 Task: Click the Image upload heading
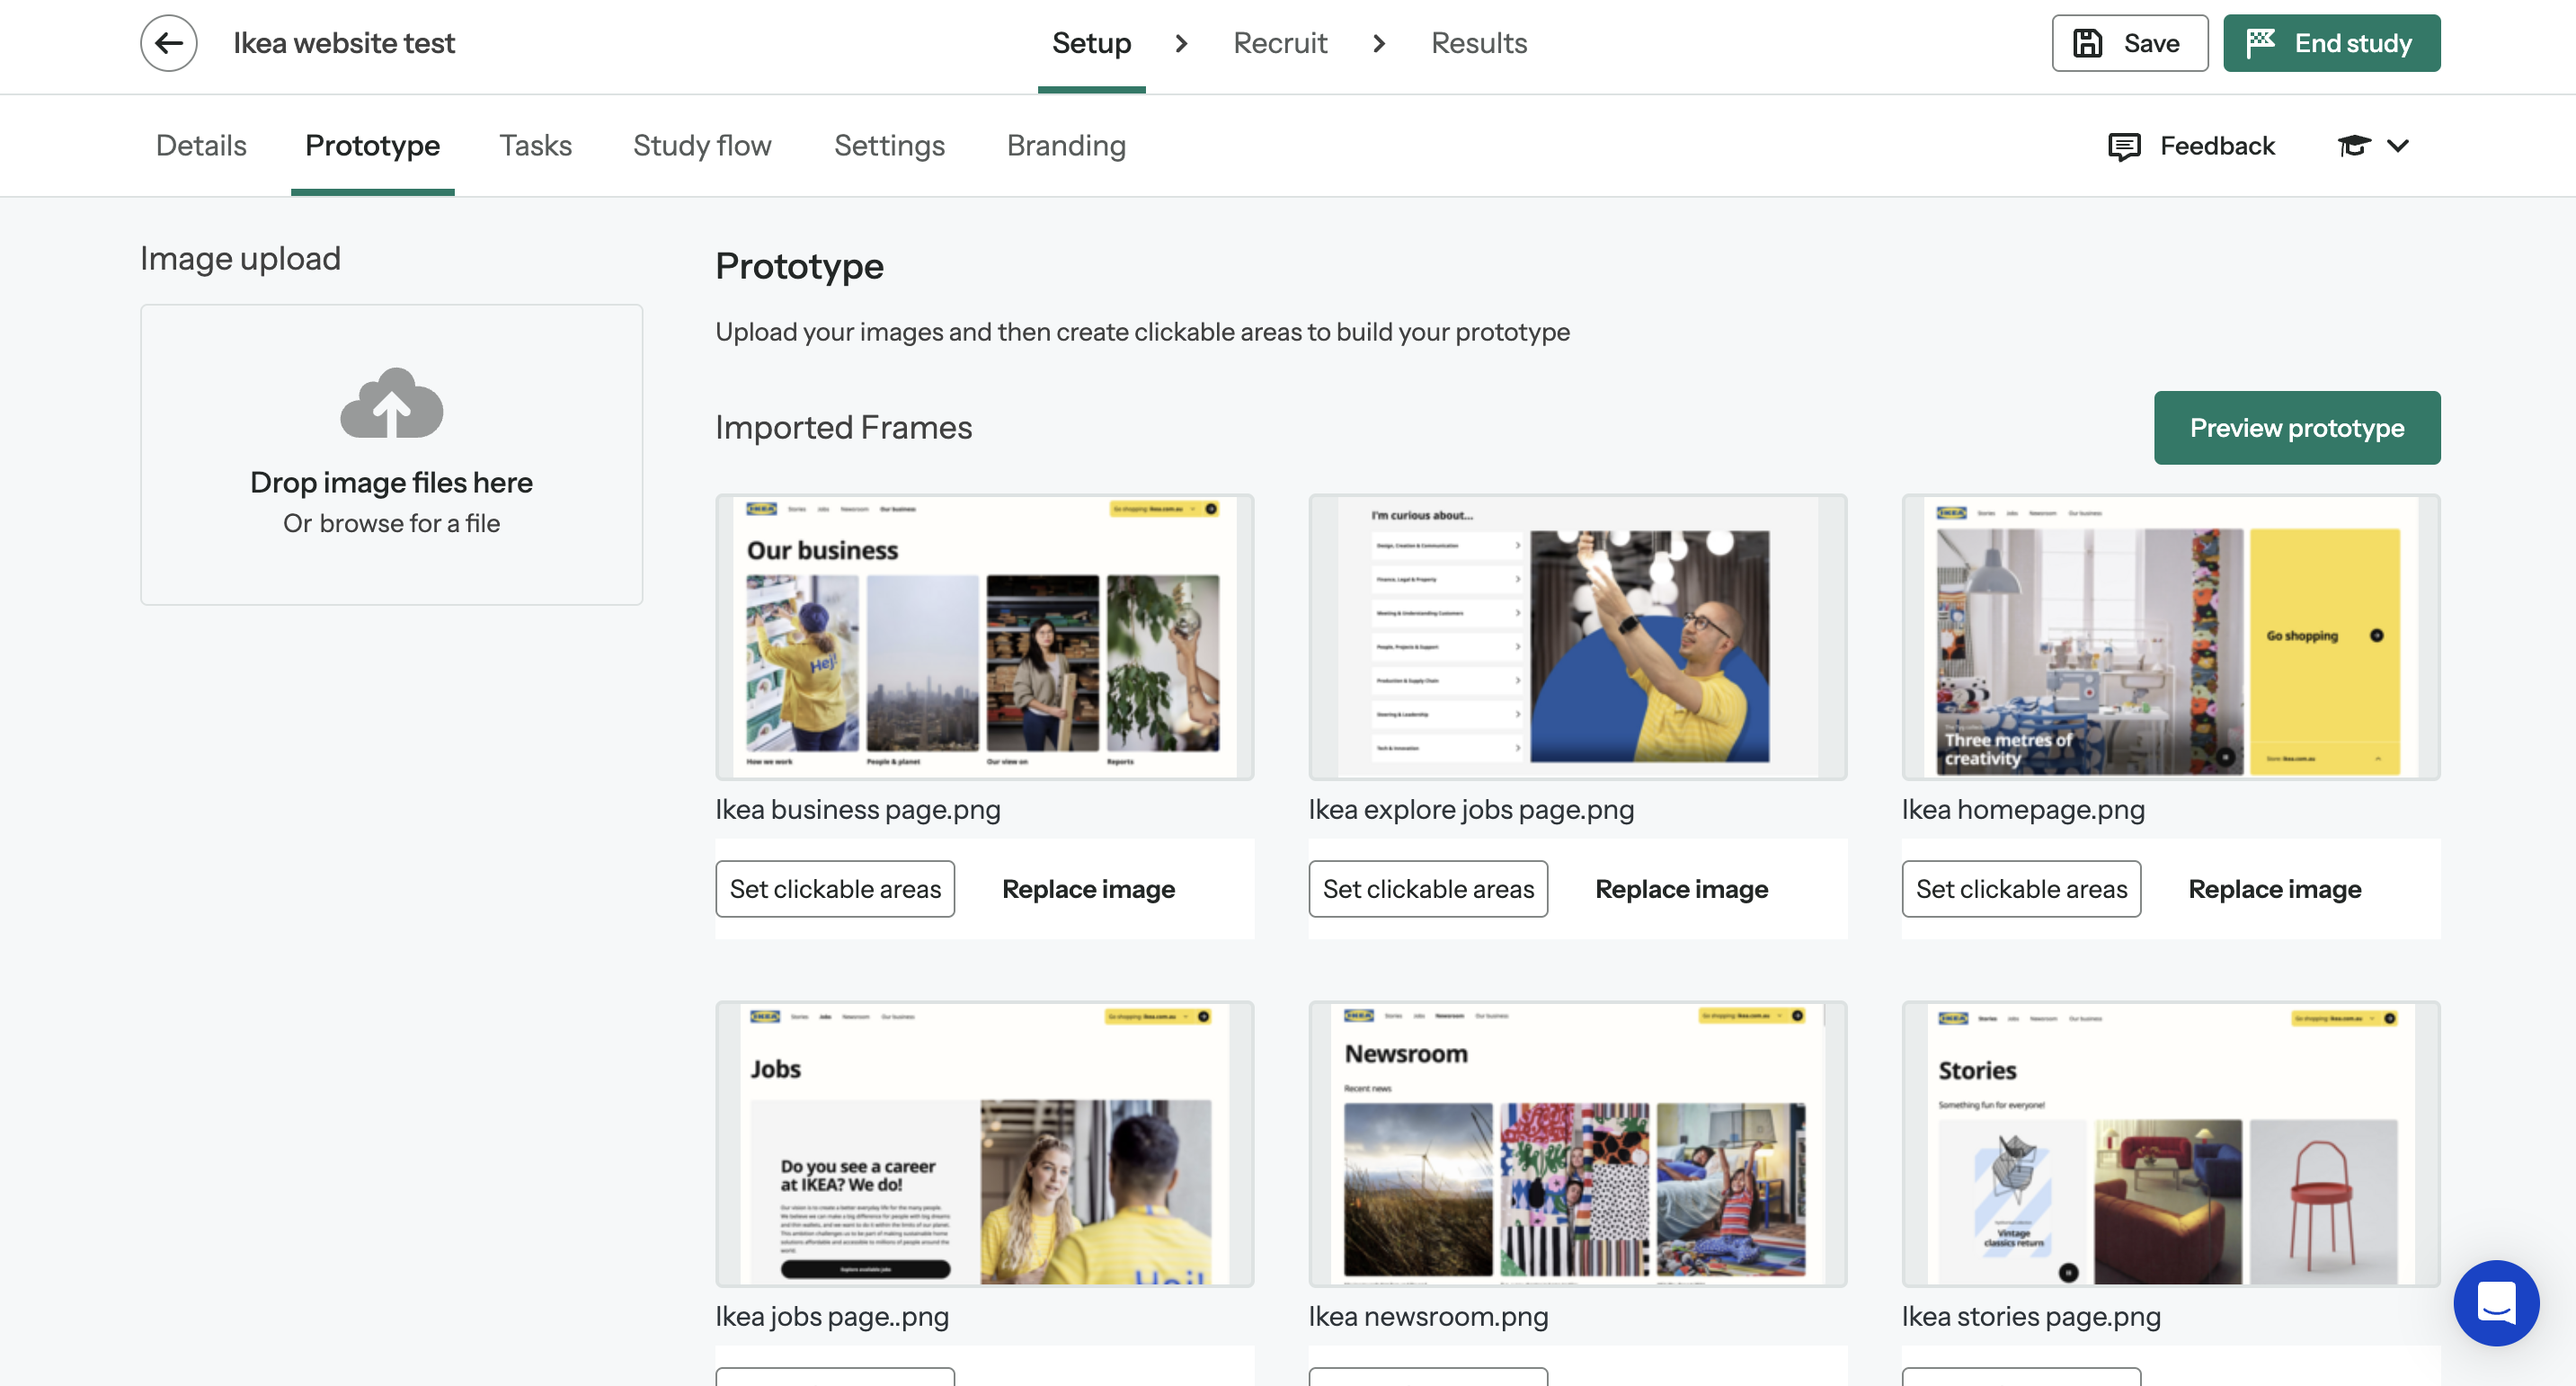240,259
